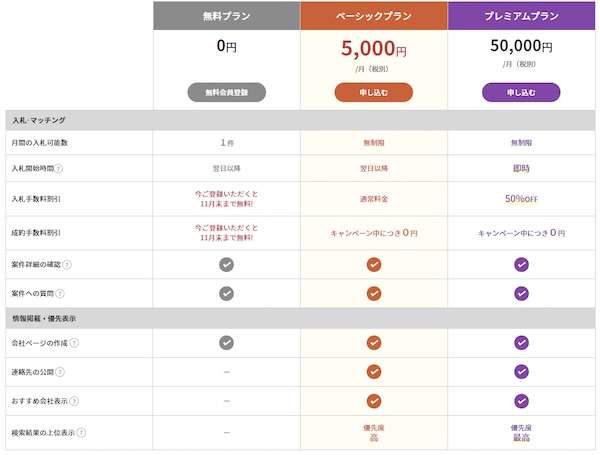The height and width of the screenshot is (455, 600).
Task: Click purple checkmark in 案件詳細の確認 row
Action: (521, 265)
